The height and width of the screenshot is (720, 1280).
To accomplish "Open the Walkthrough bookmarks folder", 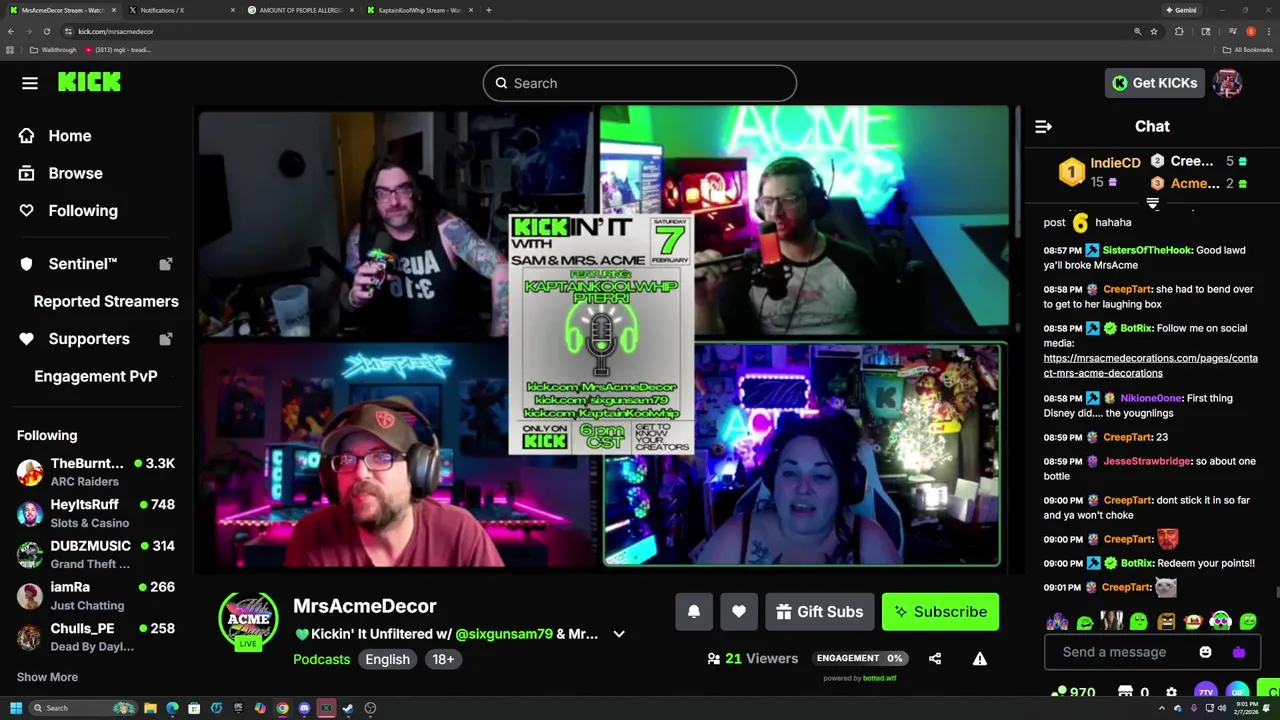I will pos(53,50).
